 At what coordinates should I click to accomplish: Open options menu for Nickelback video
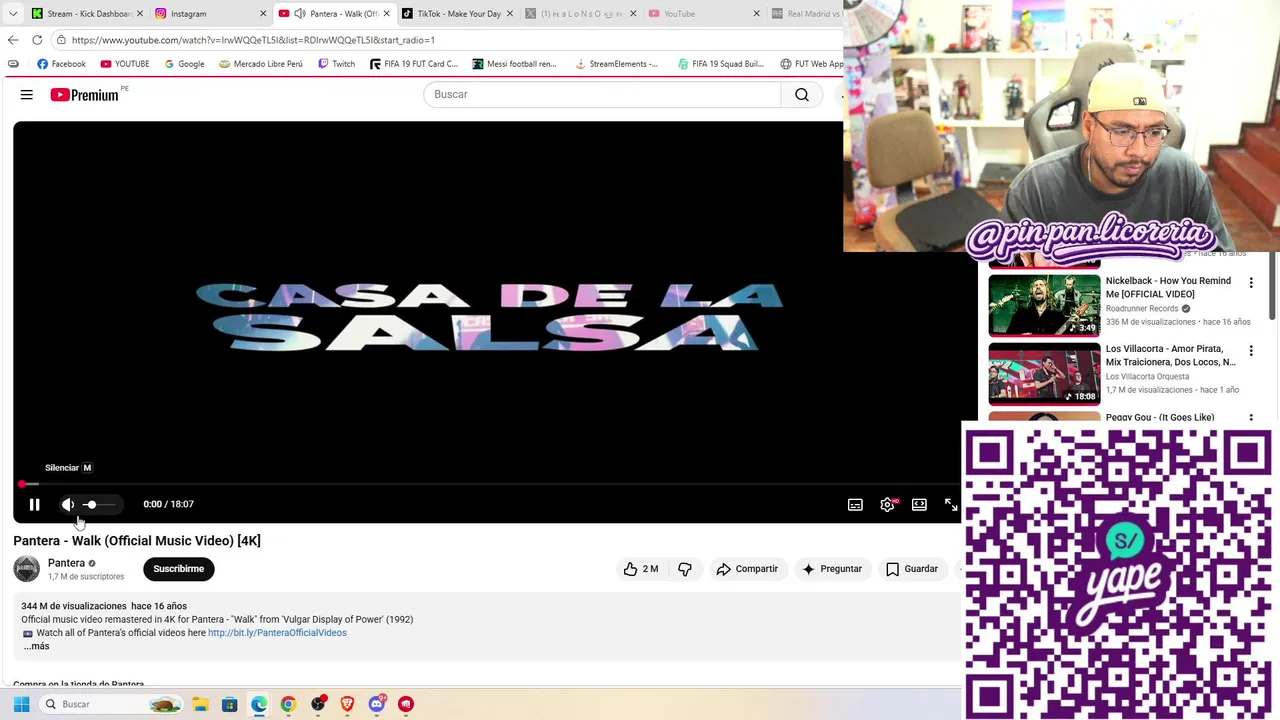click(1251, 283)
